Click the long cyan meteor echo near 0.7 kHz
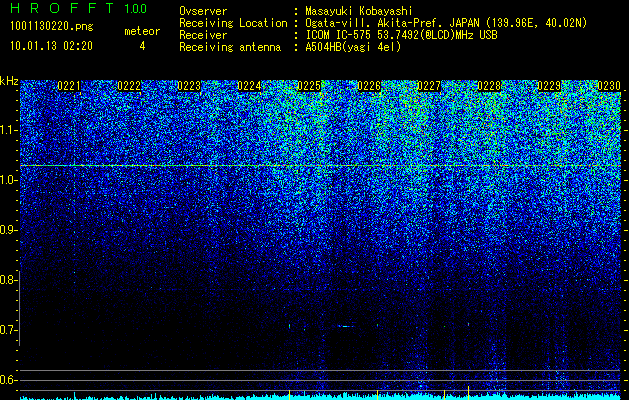Viewport: 629px width, 400px height. (346, 326)
